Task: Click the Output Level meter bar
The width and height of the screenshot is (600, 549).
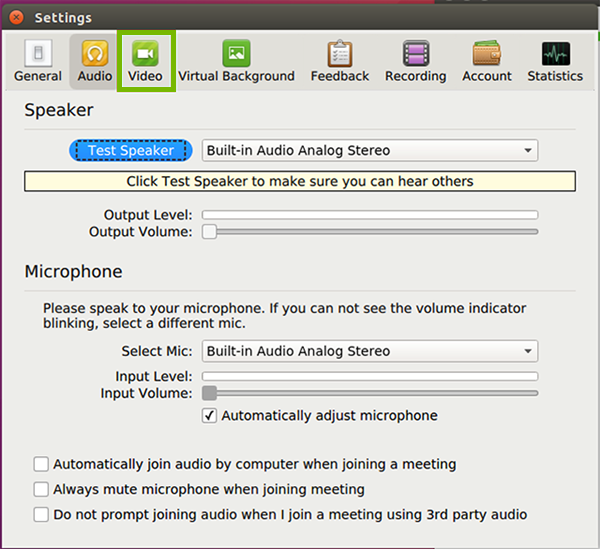Action: 370,215
